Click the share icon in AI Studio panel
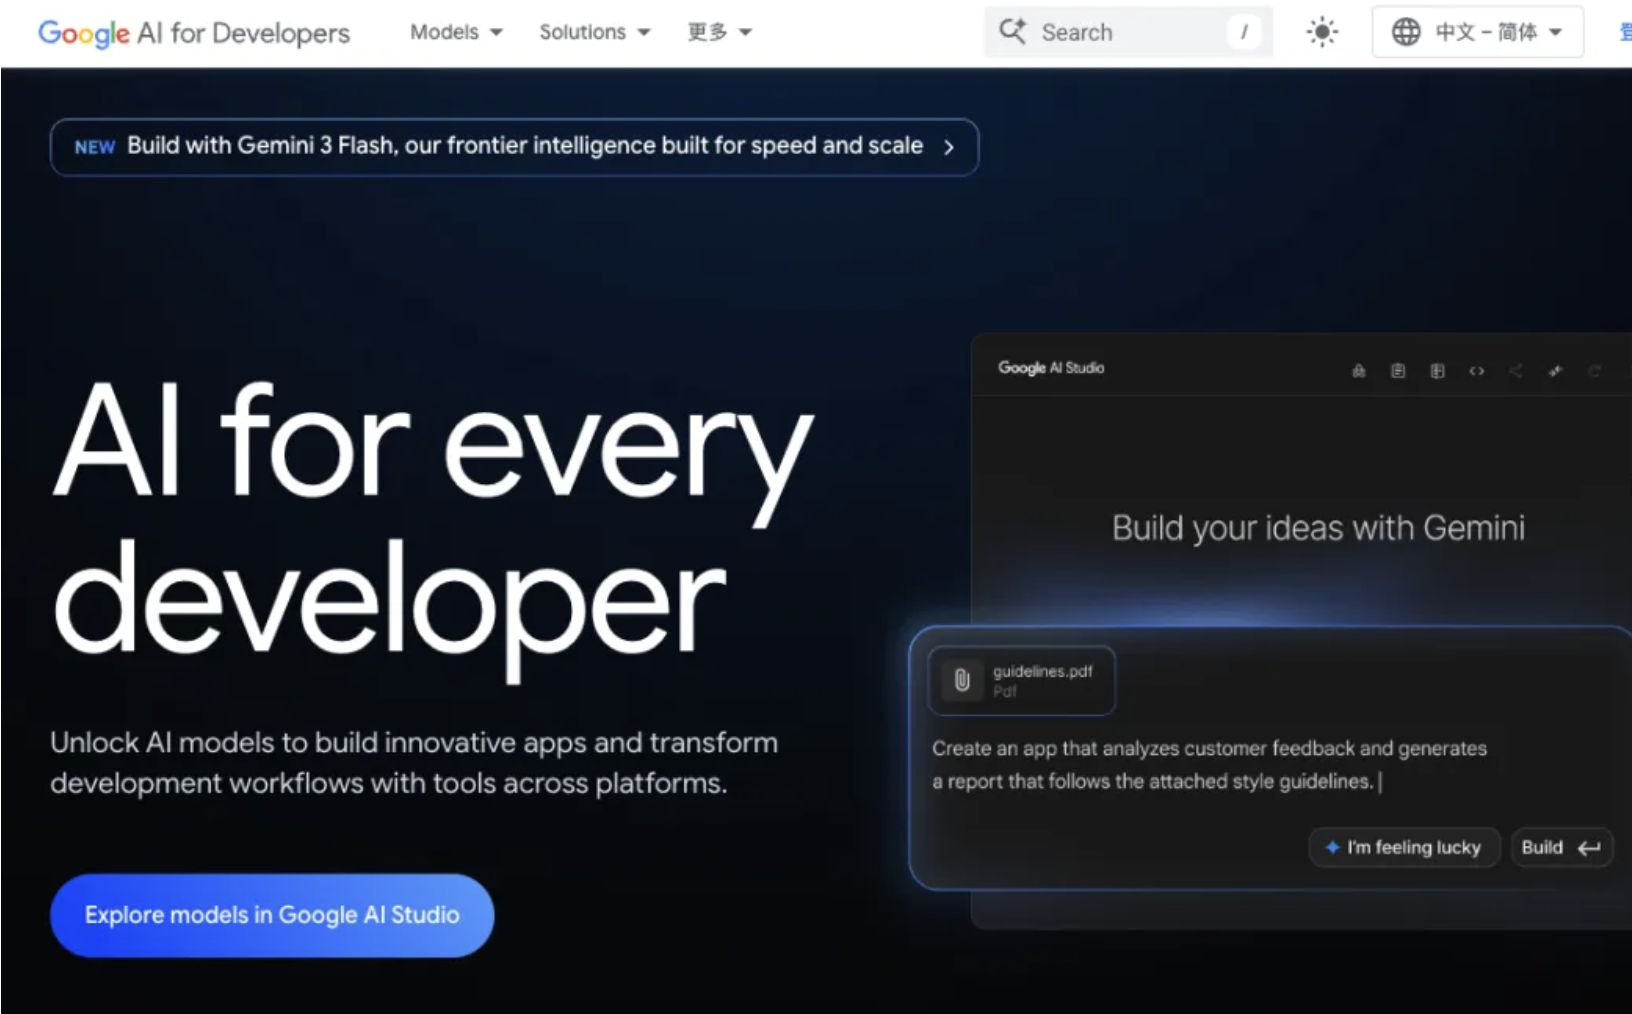 pyautogui.click(x=1515, y=371)
